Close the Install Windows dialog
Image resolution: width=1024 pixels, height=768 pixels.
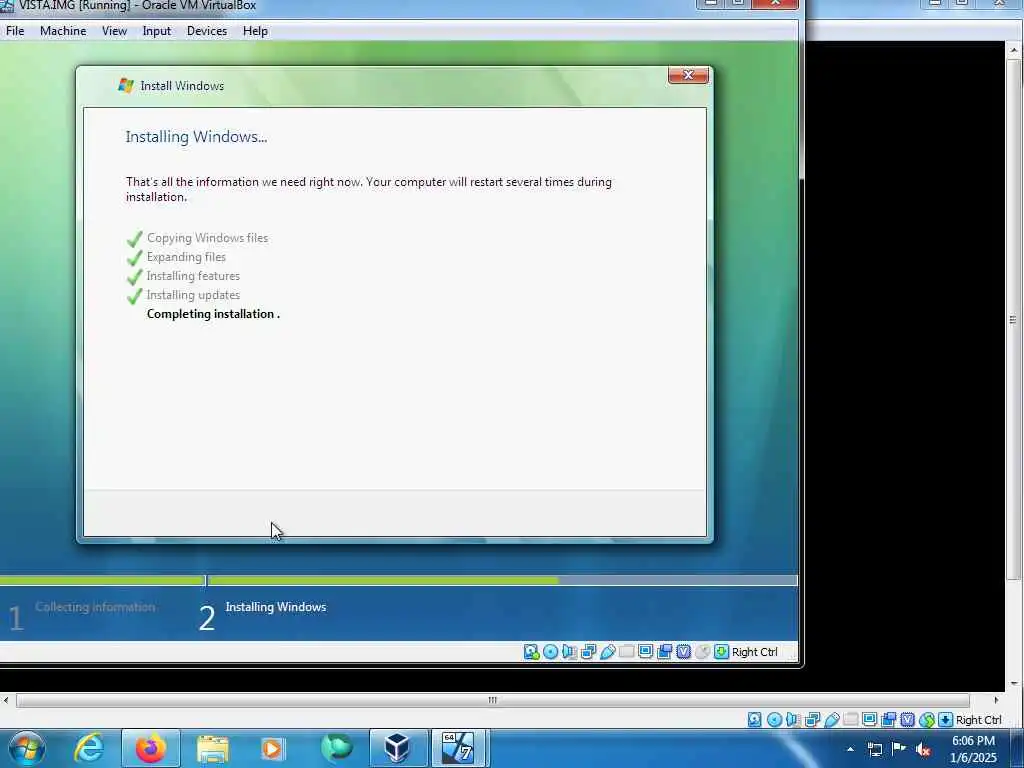tap(688, 75)
